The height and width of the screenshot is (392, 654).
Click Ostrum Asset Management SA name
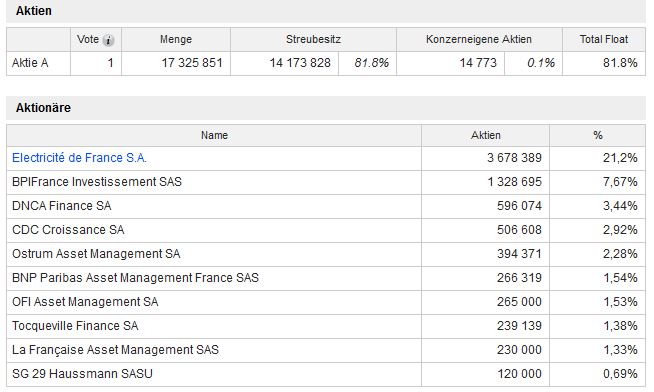[x=96, y=254]
